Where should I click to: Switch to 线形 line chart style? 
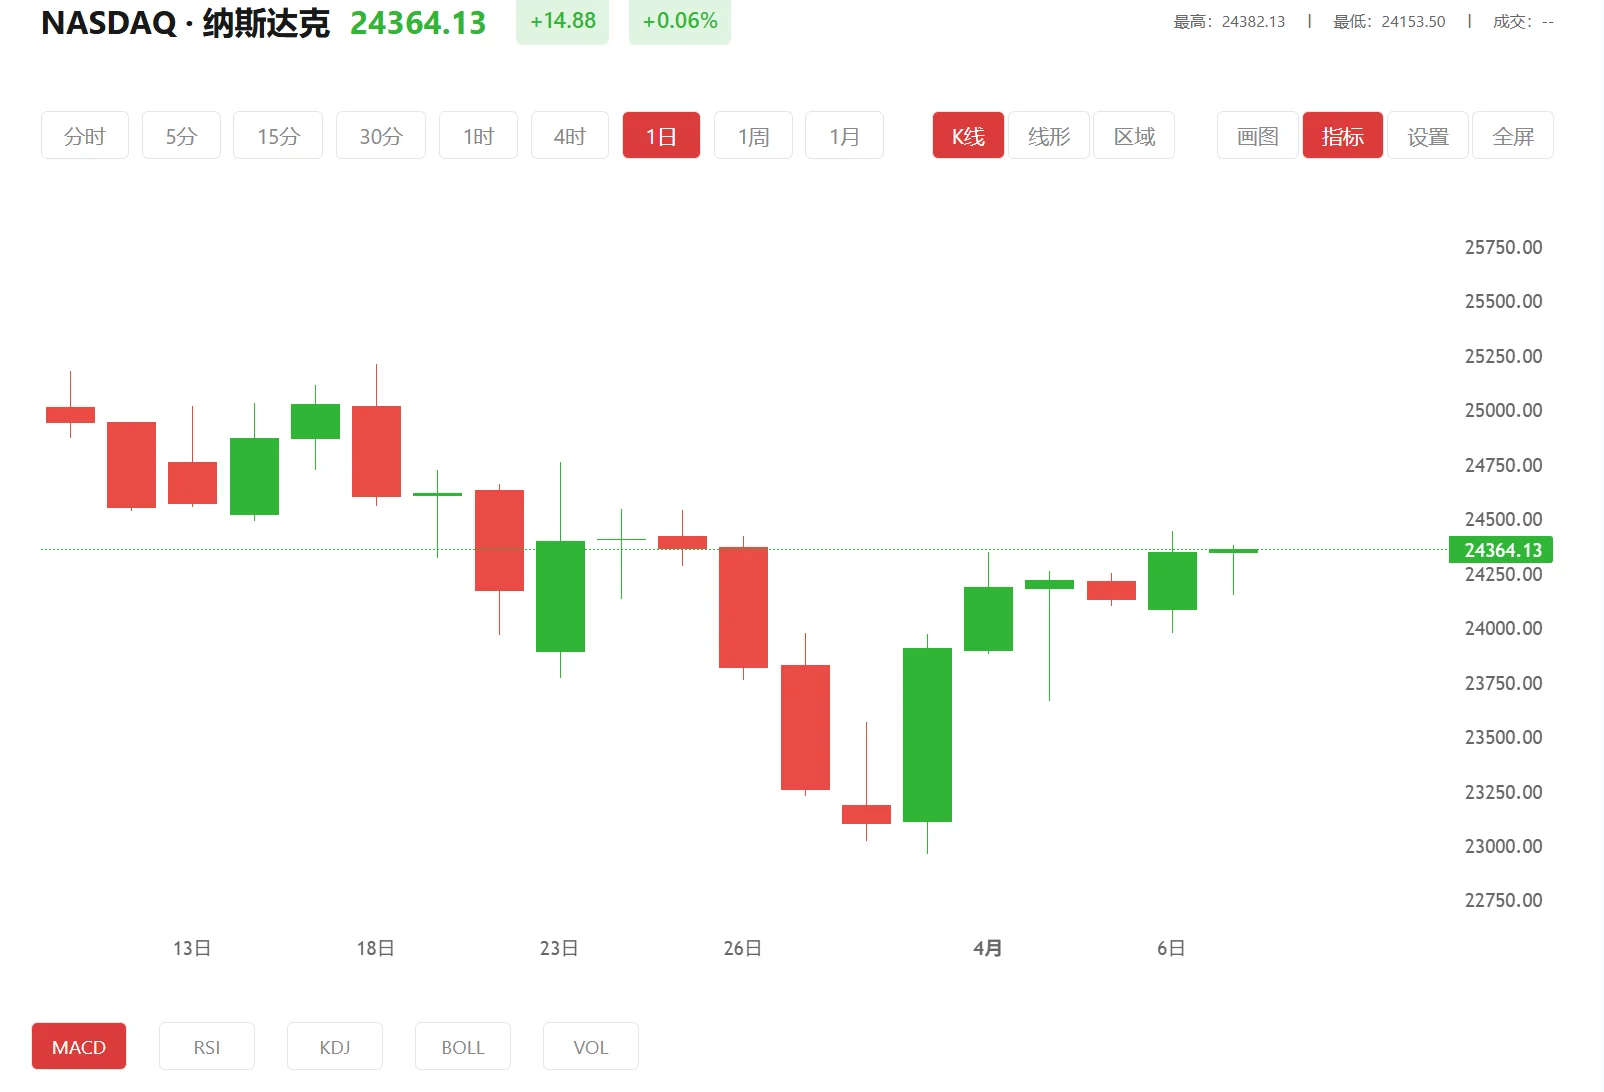pyautogui.click(x=1048, y=135)
